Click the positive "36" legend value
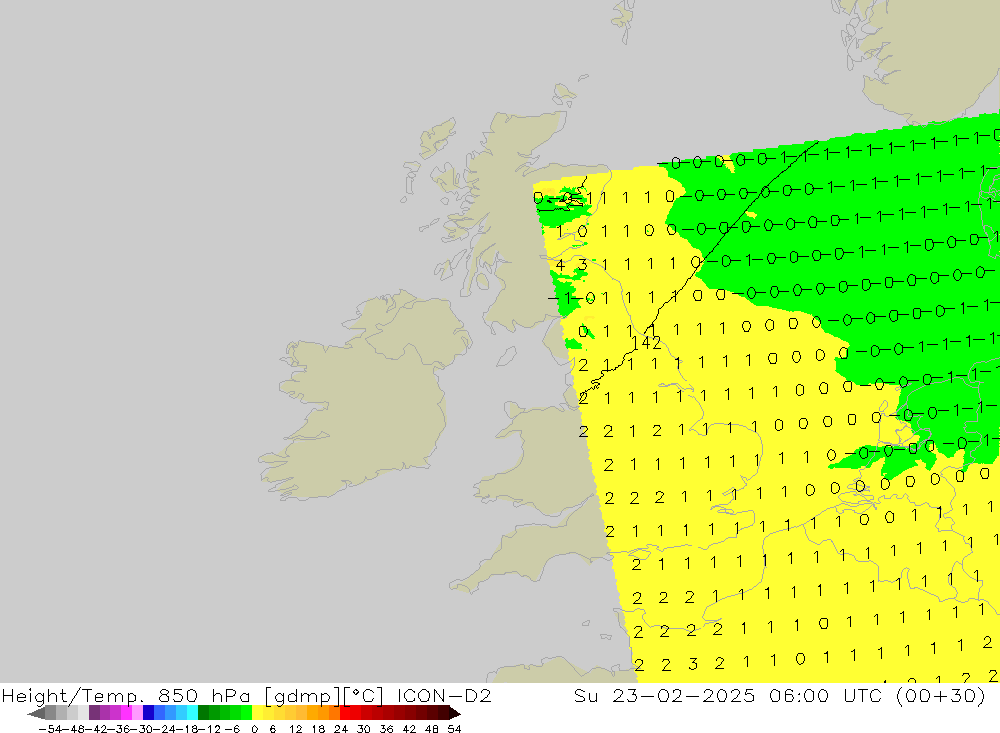This screenshot has height=733, width=1000. coord(386,729)
